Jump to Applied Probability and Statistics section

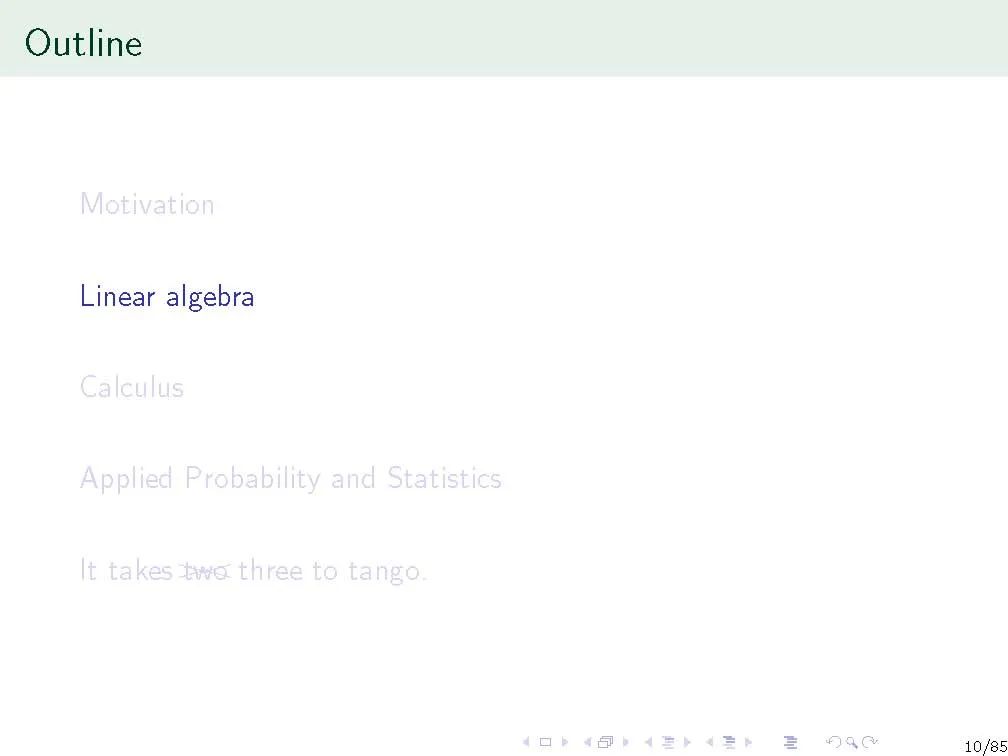point(290,479)
